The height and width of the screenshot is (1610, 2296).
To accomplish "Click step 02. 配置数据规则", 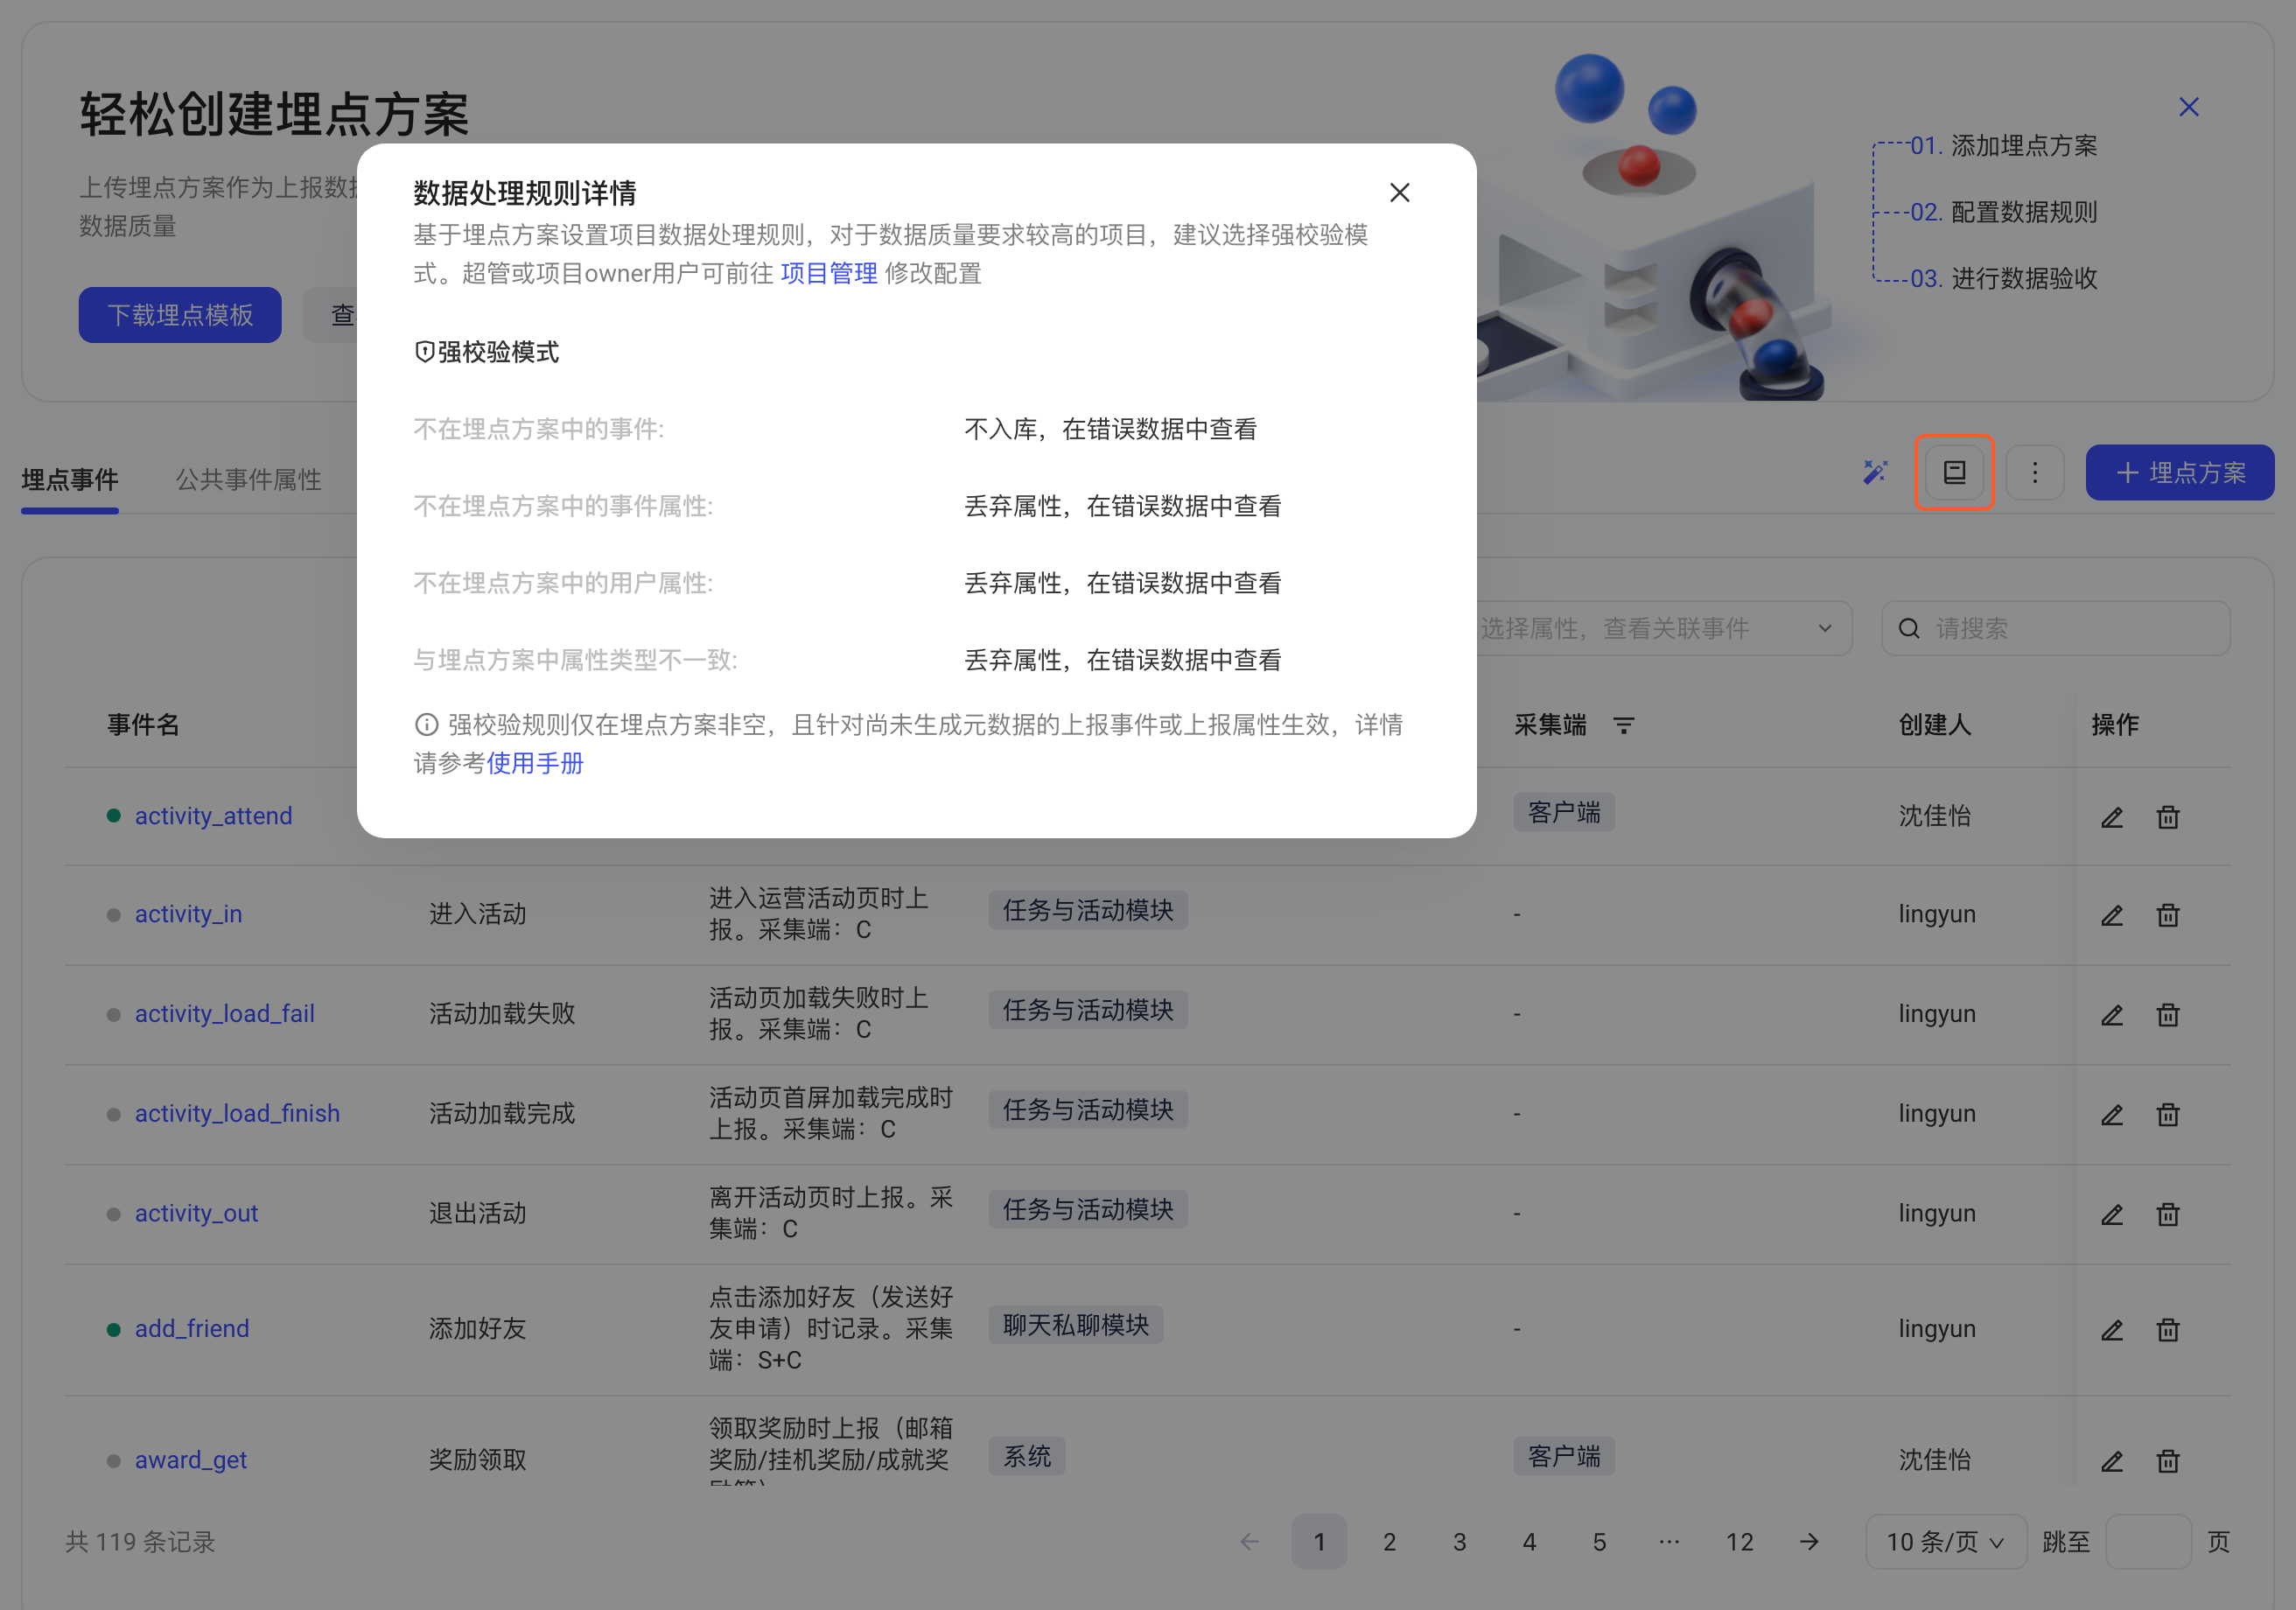I will point(2003,212).
